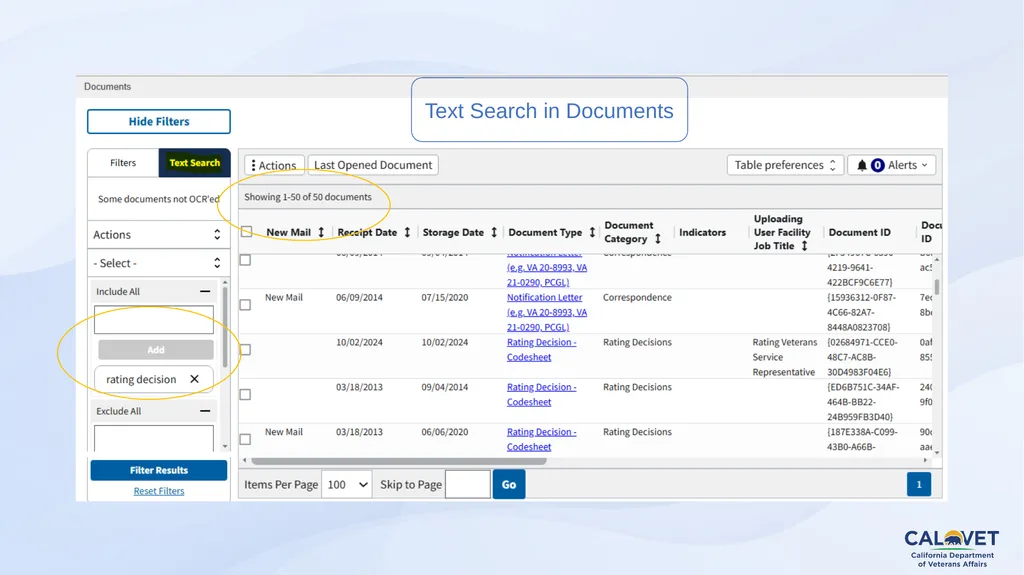Image resolution: width=1024 pixels, height=575 pixels.
Task: Click the Reset Filters link
Action: click(x=159, y=491)
